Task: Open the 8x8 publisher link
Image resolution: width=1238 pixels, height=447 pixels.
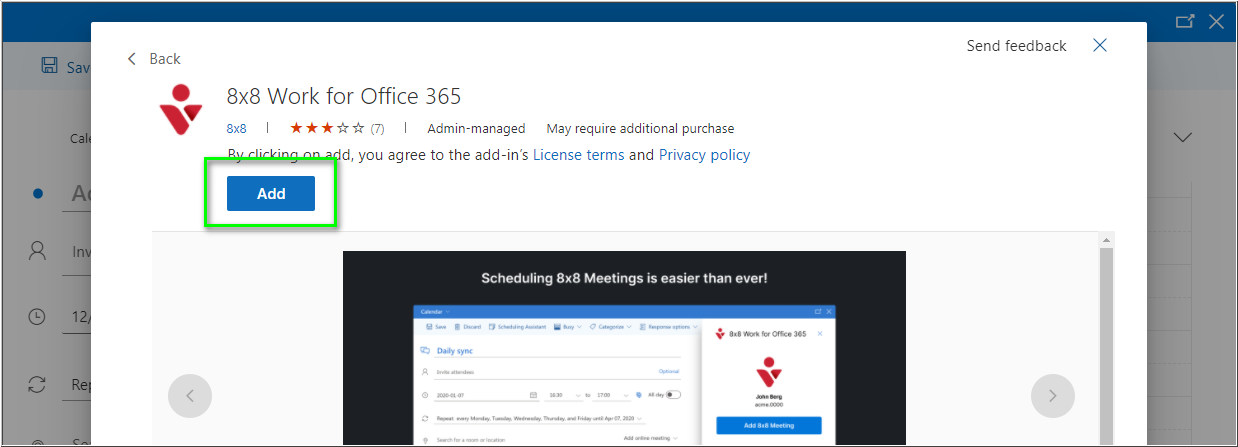Action: tap(236, 128)
